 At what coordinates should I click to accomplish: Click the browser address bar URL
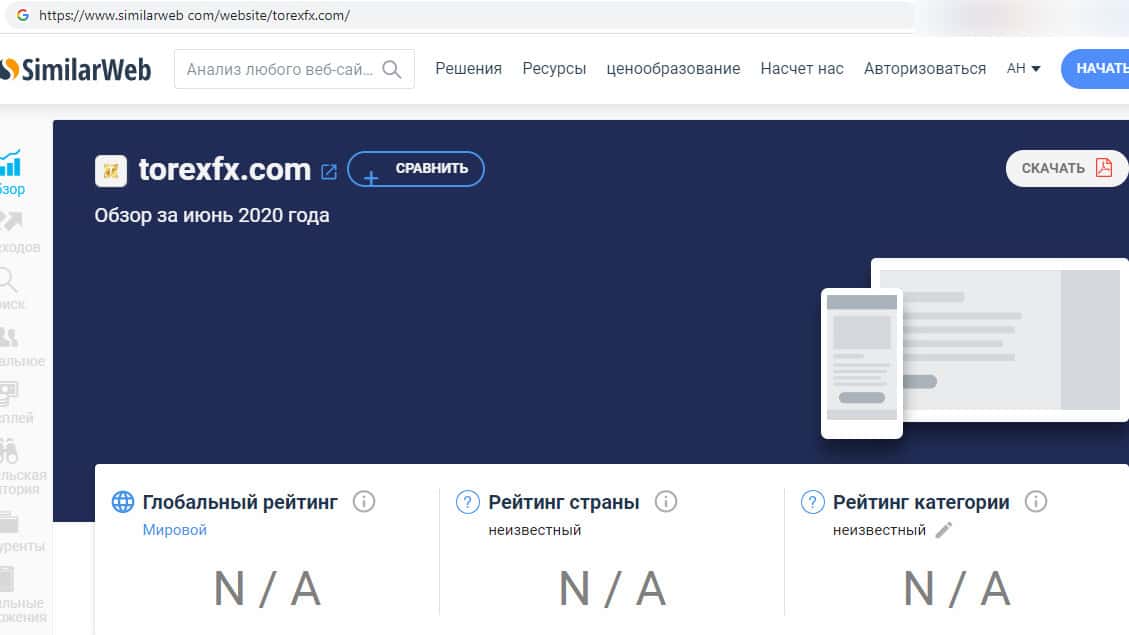pos(194,15)
